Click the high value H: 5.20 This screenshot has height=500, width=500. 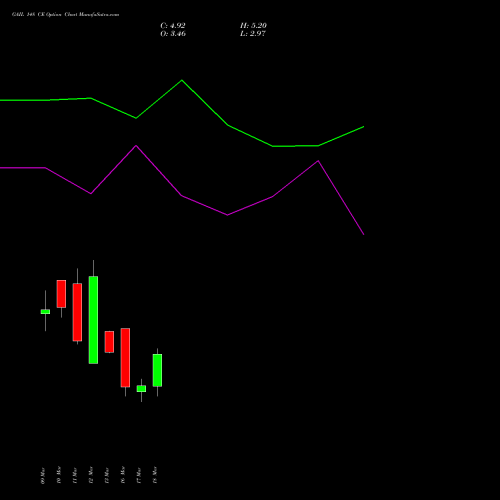pyautogui.click(x=253, y=26)
